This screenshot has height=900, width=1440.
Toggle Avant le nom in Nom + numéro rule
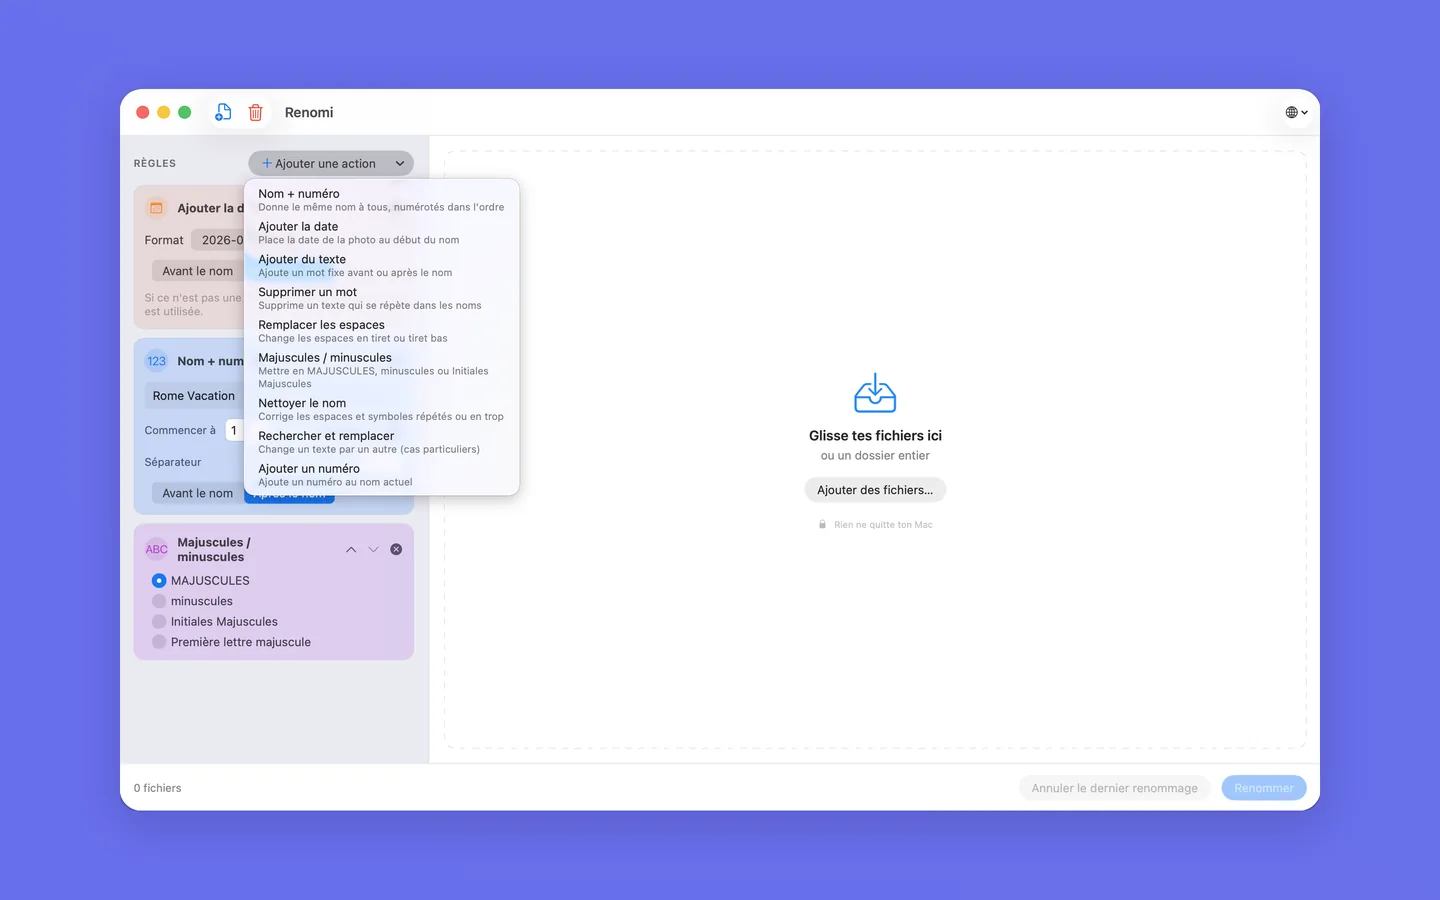(x=197, y=493)
